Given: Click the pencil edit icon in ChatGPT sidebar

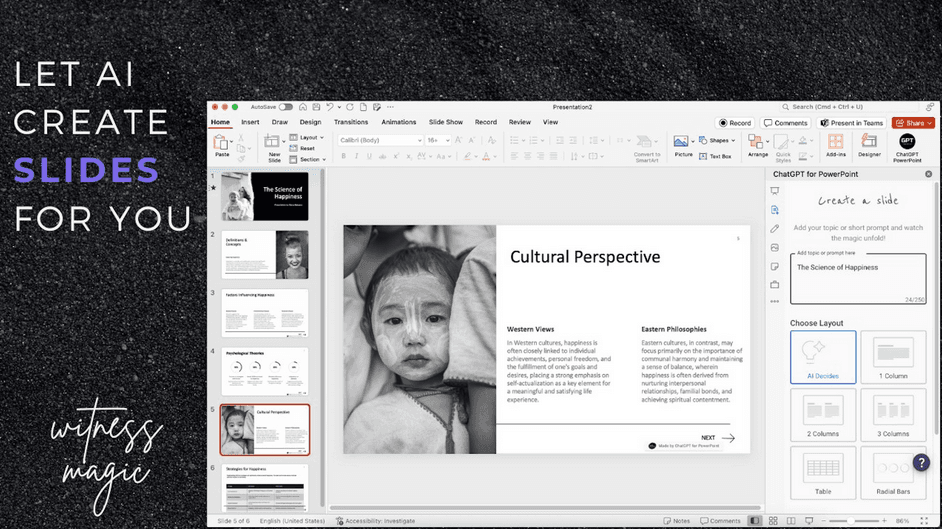Looking at the screenshot, I should [x=775, y=229].
